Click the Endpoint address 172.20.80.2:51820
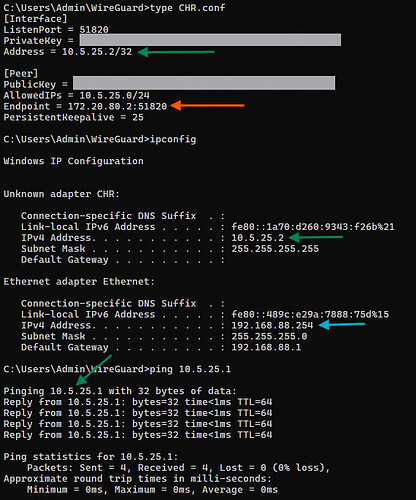Image resolution: width=416 pixels, height=500 pixels. point(117,106)
